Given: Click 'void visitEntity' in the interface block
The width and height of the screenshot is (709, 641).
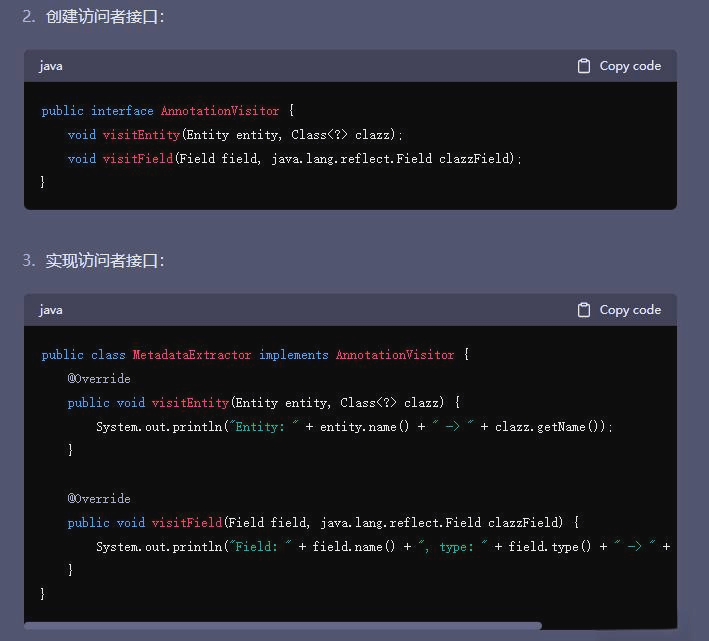Looking at the screenshot, I should [x=124, y=135].
